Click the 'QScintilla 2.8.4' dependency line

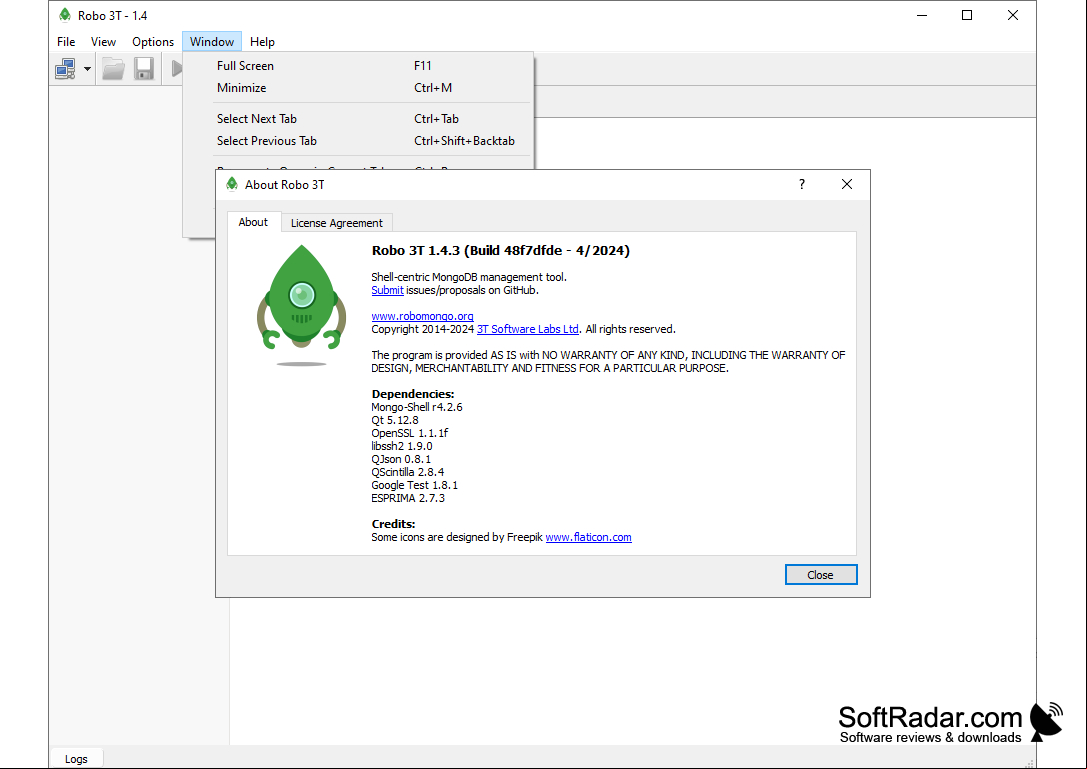coord(408,472)
